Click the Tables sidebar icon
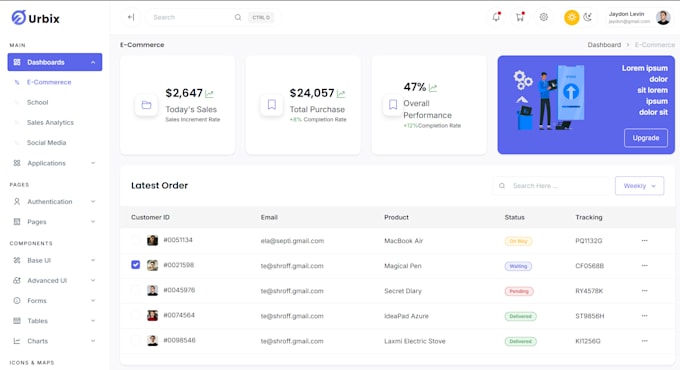680x370 pixels. tap(17, 321)
